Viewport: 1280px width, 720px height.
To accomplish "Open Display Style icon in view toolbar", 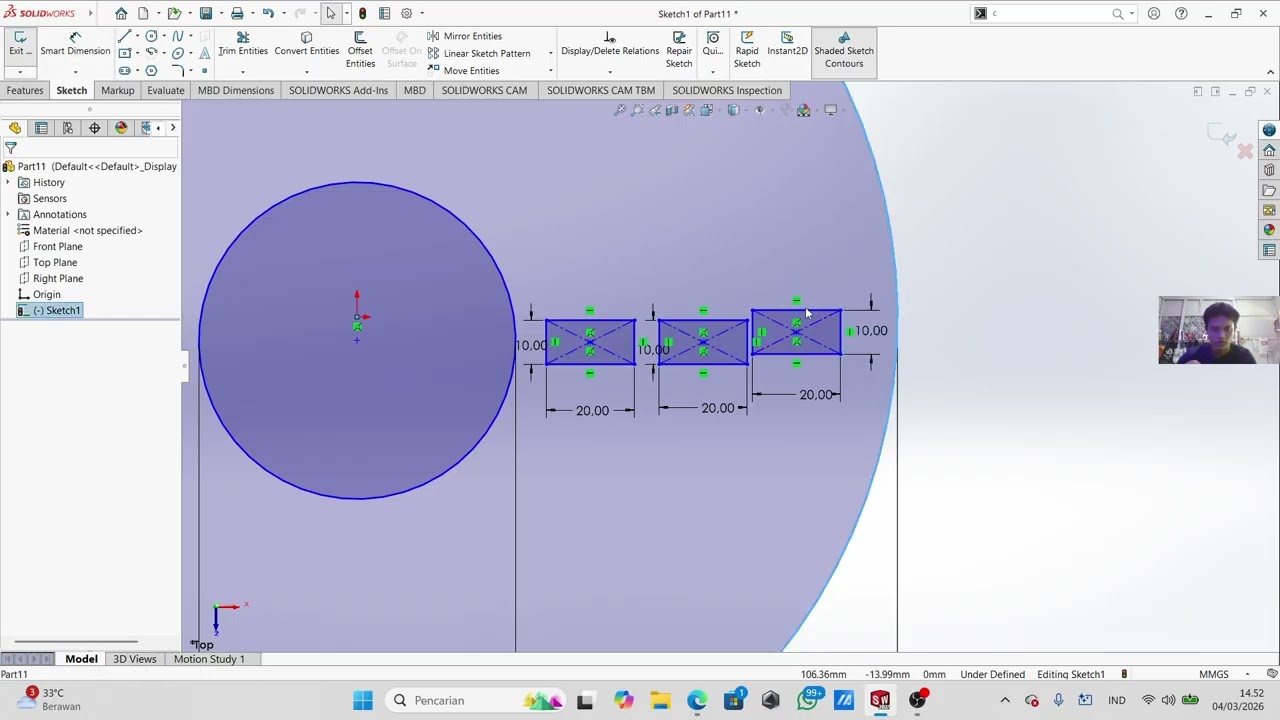I will [734, 110].
